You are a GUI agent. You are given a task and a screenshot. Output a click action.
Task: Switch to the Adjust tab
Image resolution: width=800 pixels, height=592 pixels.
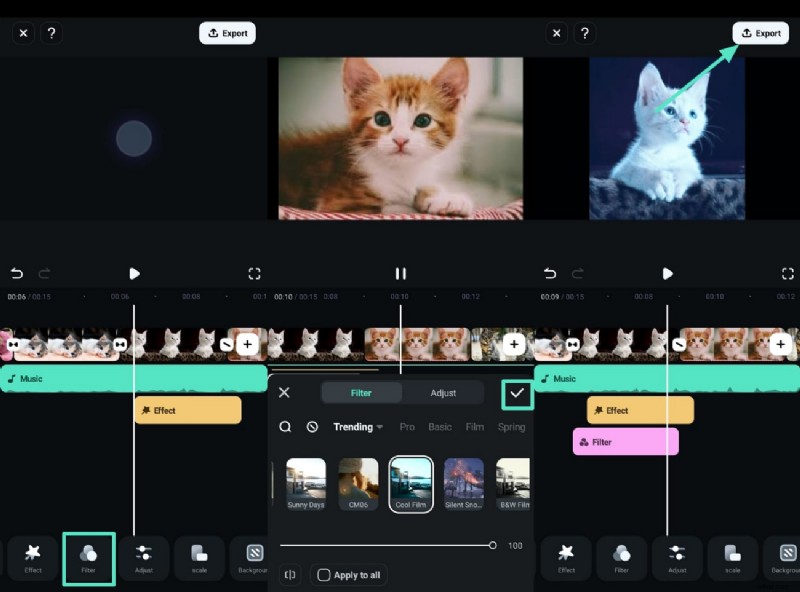coord(444,392)
